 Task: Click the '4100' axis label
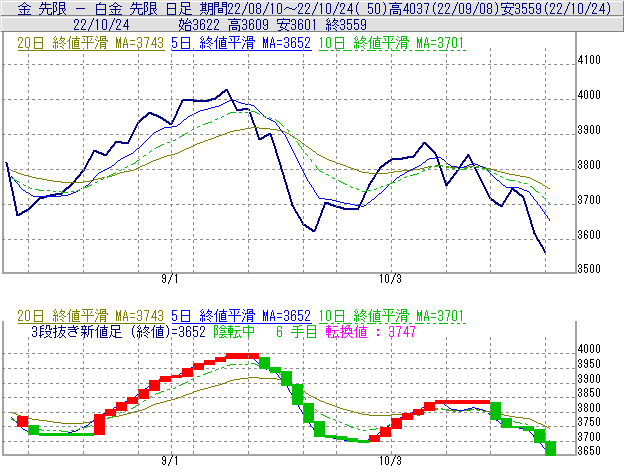589,60
